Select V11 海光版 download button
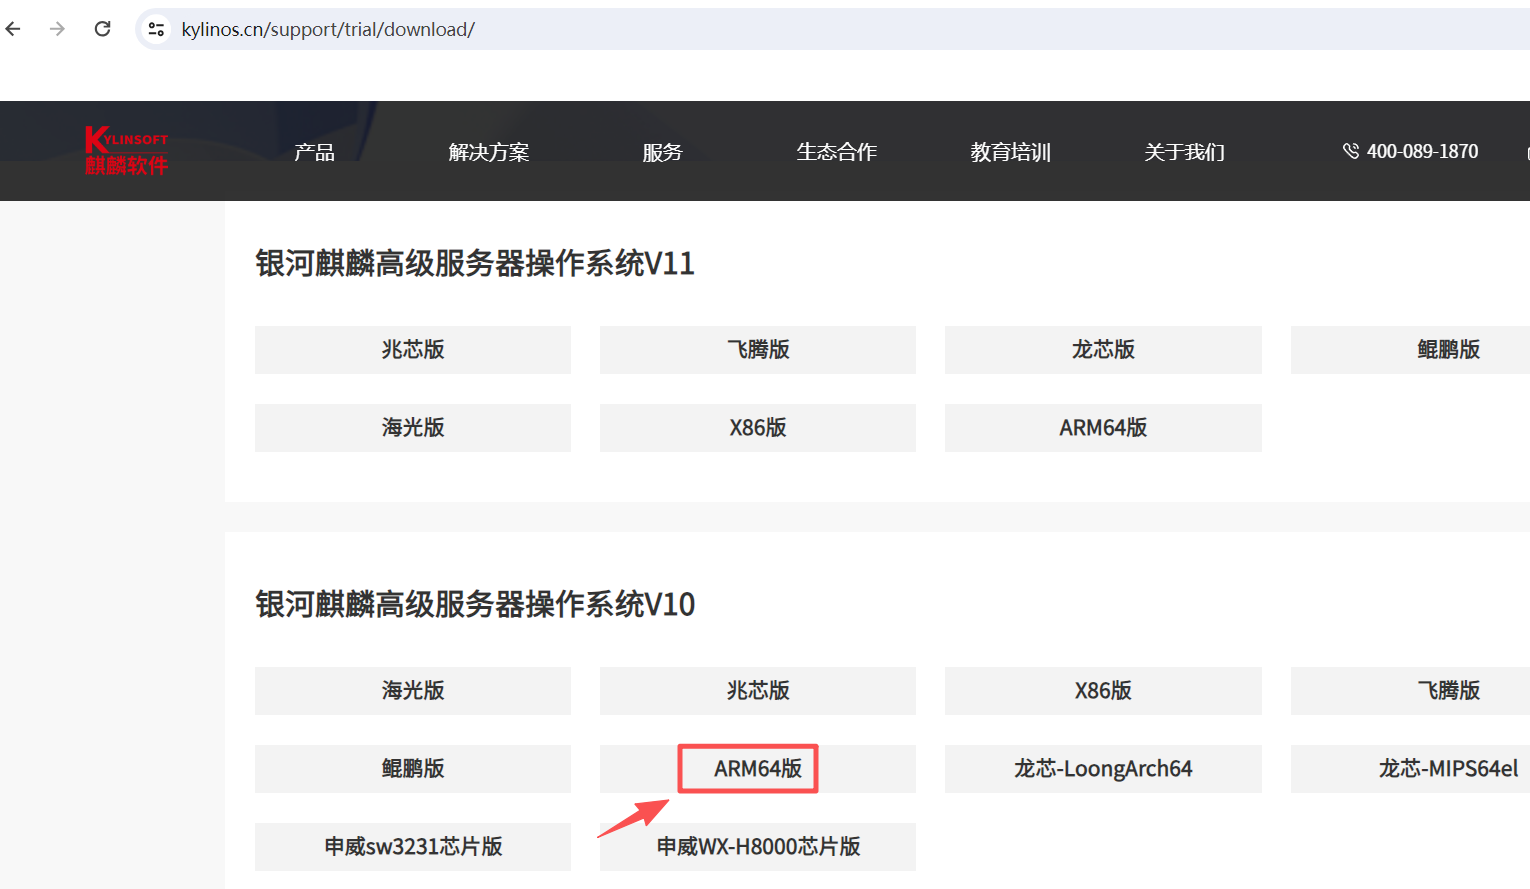 [x=413, y=428]
